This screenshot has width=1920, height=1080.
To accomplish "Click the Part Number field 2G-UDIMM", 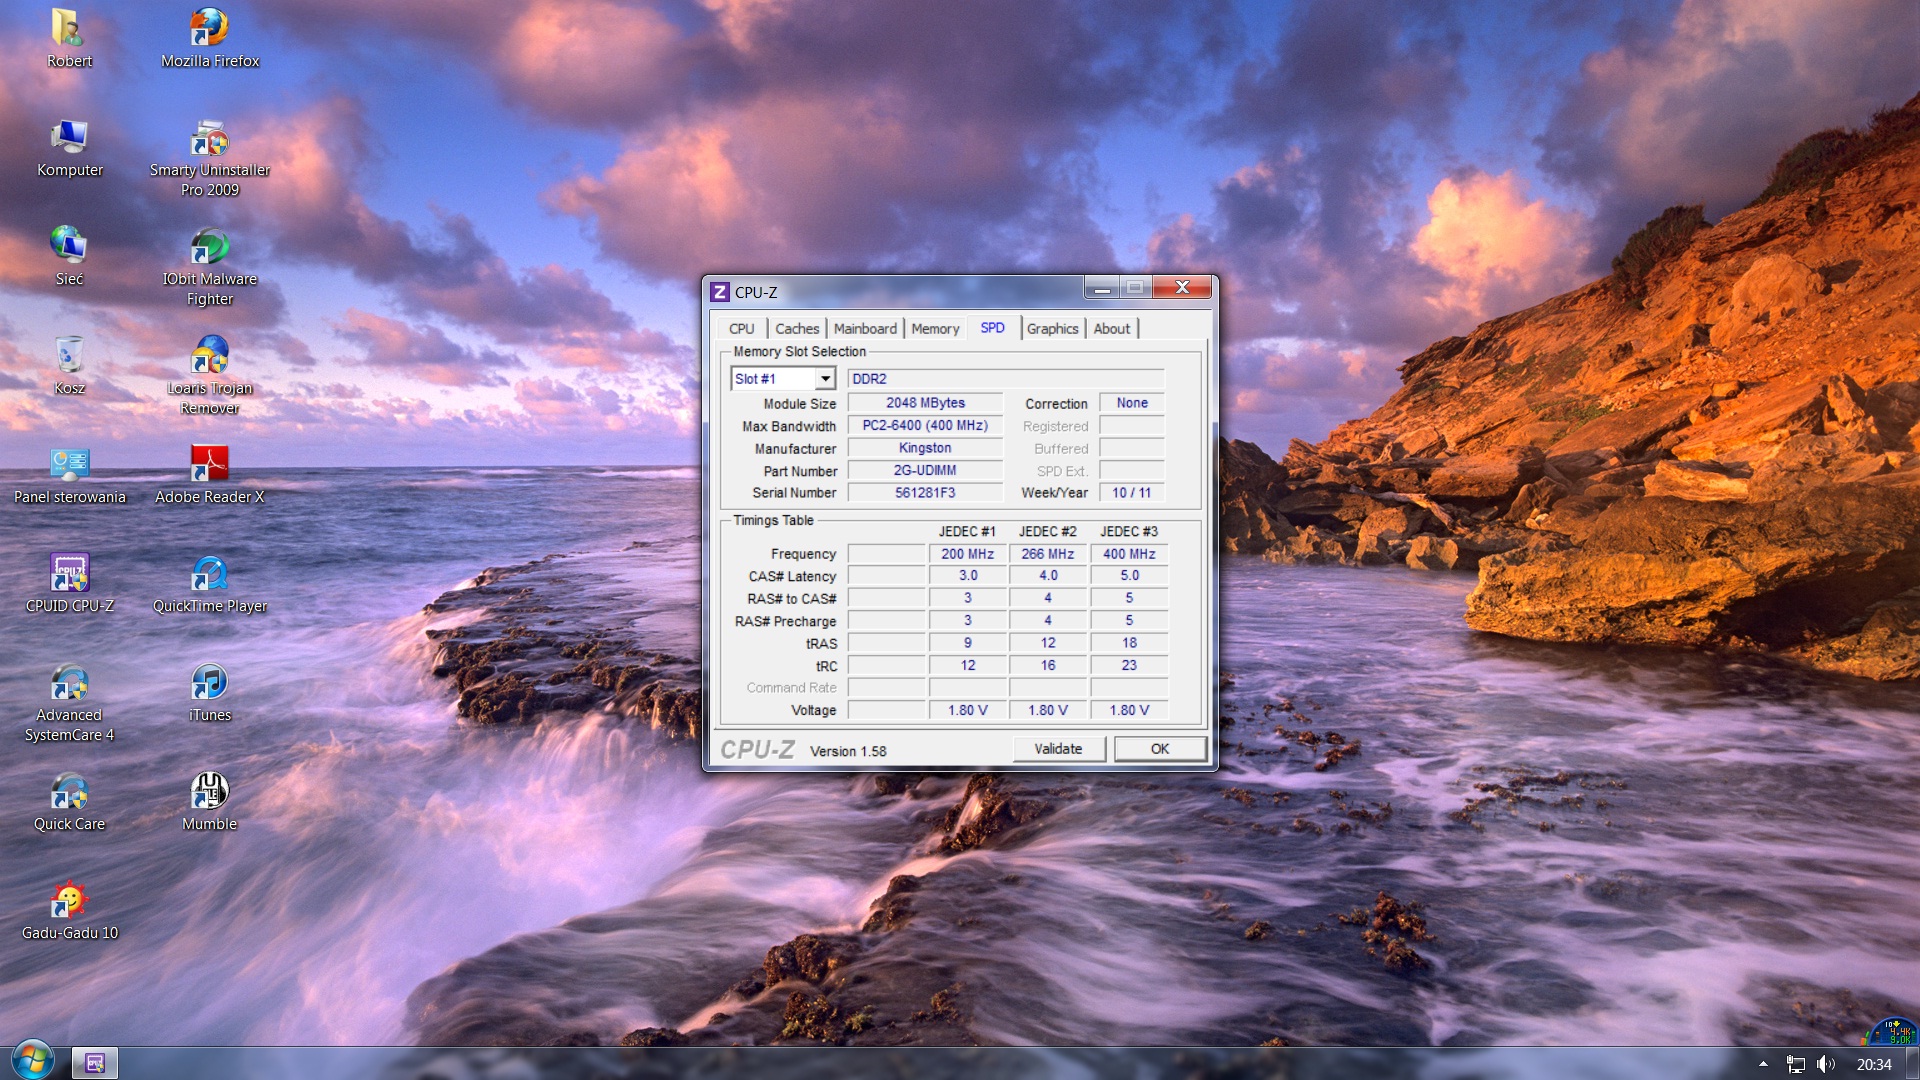I will click(924, 471).
